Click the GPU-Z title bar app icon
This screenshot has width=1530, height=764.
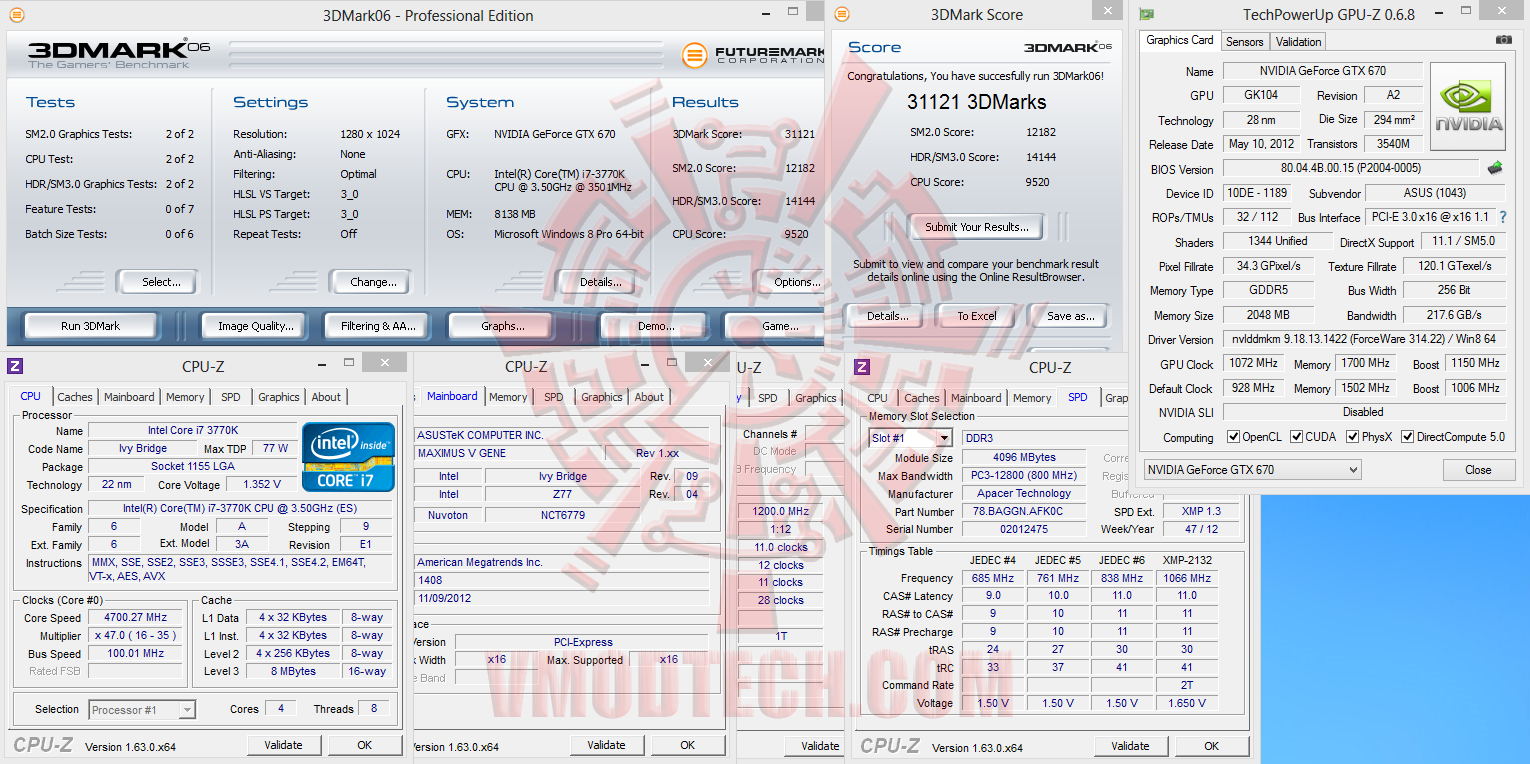coord(1147,14)
